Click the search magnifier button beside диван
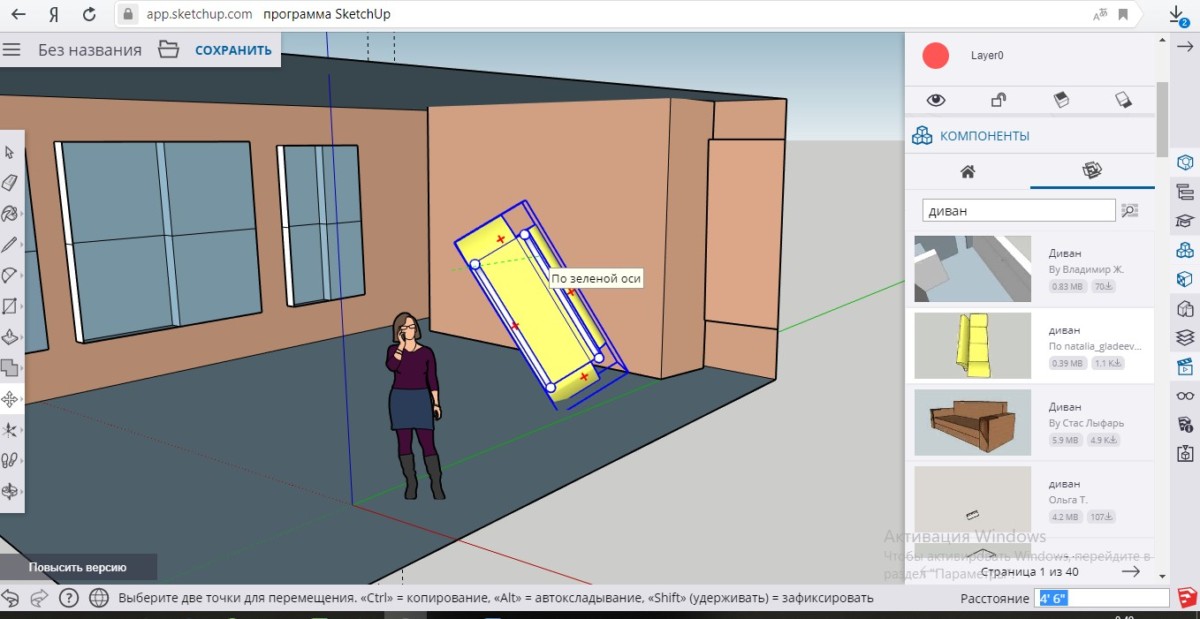 point(1130,210)
